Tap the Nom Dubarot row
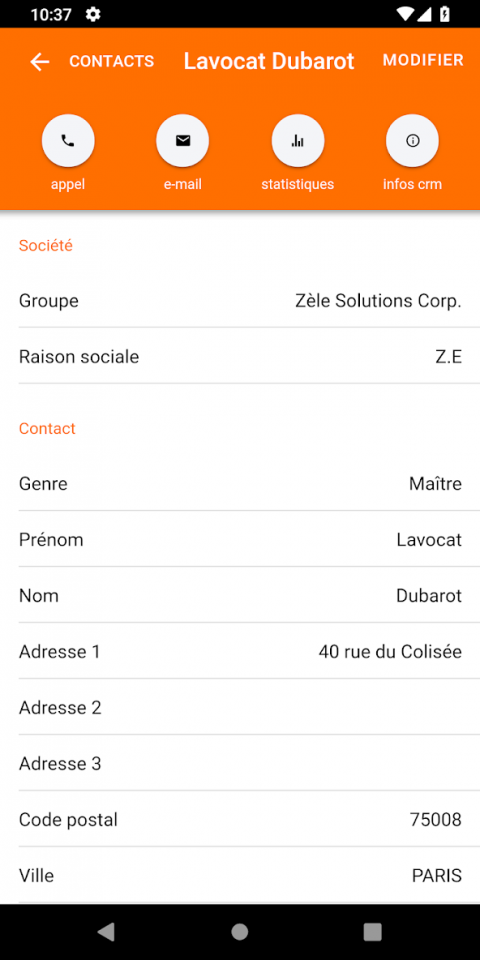 point(240,595)
